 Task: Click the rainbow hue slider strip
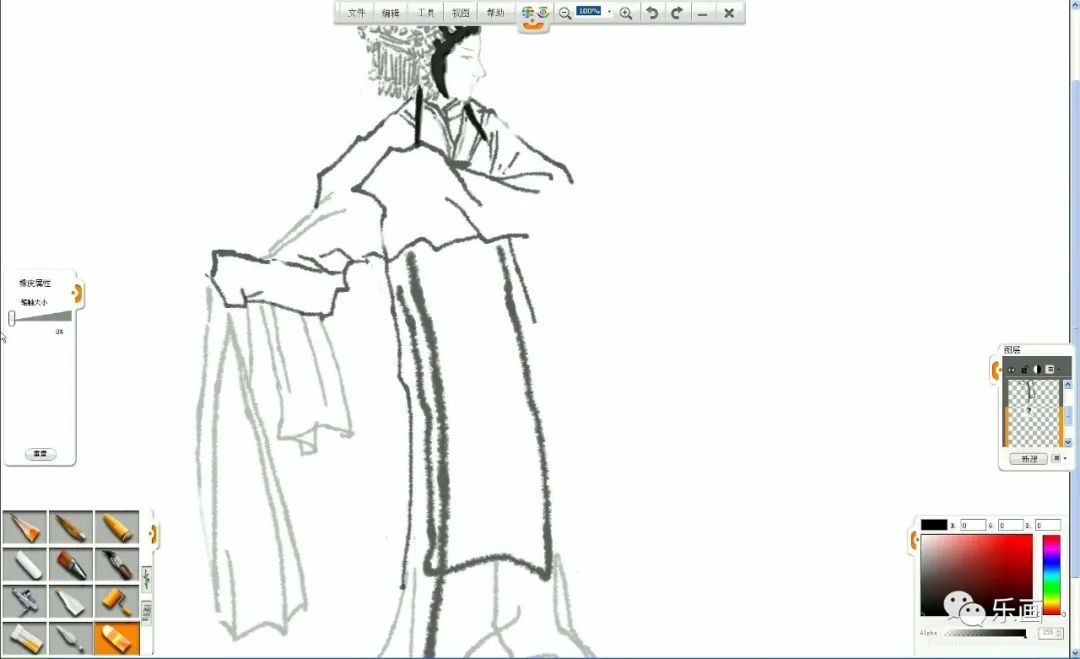coord(1051,574)
